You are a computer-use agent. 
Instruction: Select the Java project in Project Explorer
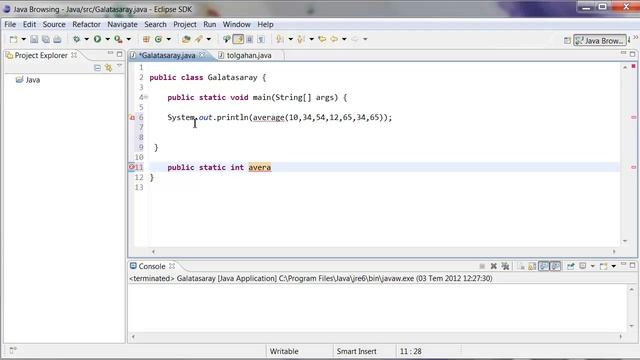(x=28, y=80)
